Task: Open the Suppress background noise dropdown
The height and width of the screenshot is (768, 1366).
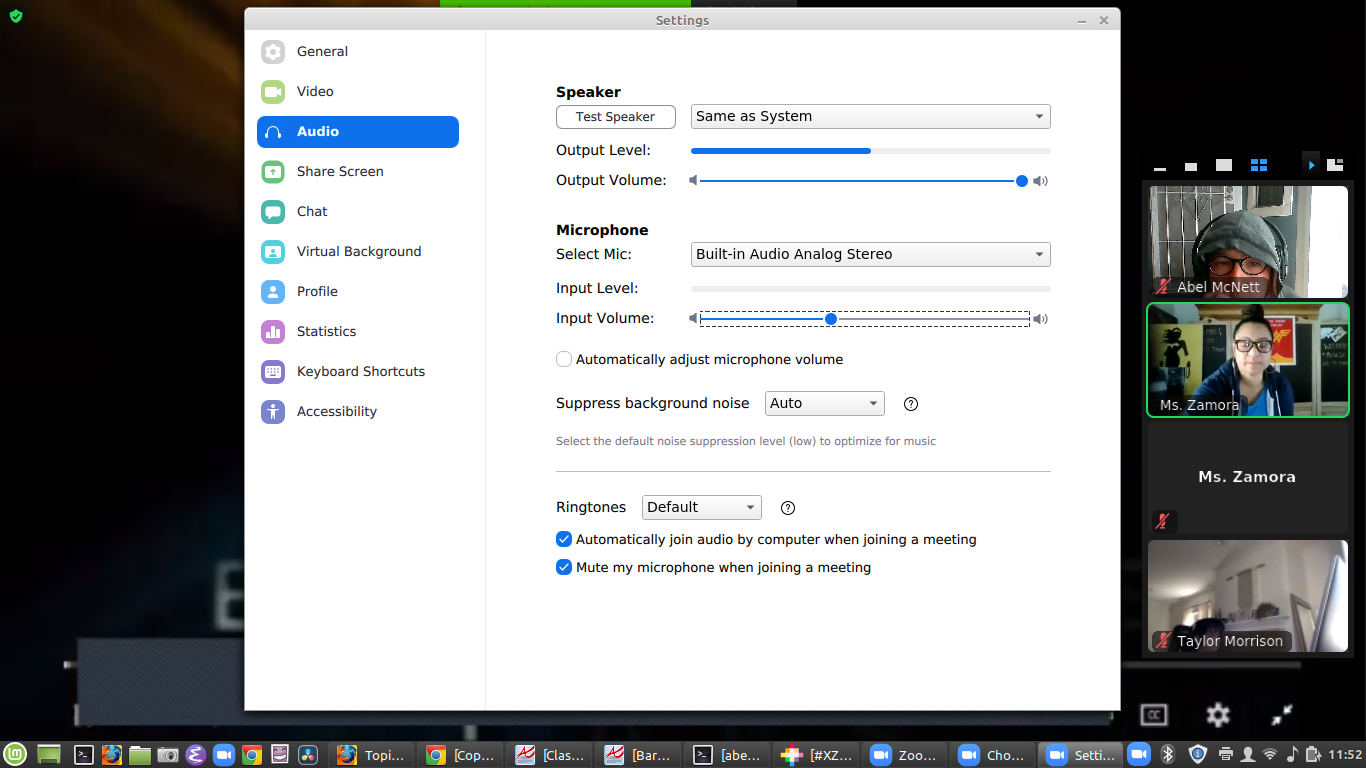Action: tap(824, 404)
